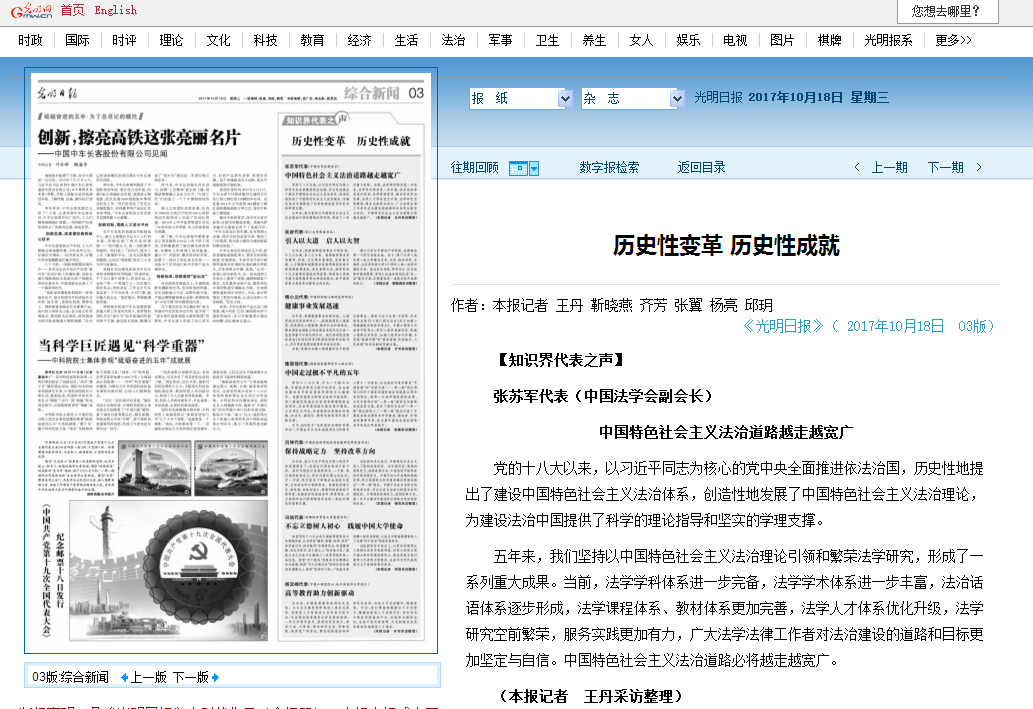Expand 更多>> navigation menu

pyautogui.click(x=953, y=41)
